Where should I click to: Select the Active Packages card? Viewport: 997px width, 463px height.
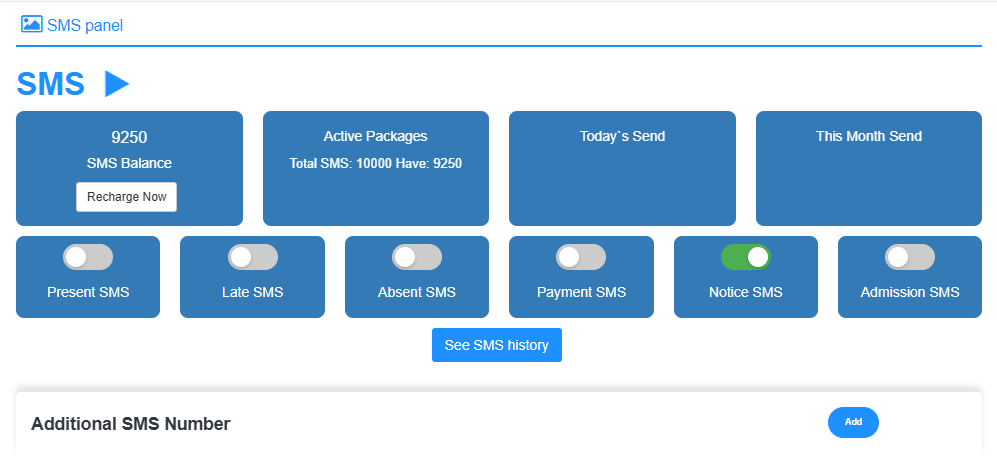click(x=376, y=169)
